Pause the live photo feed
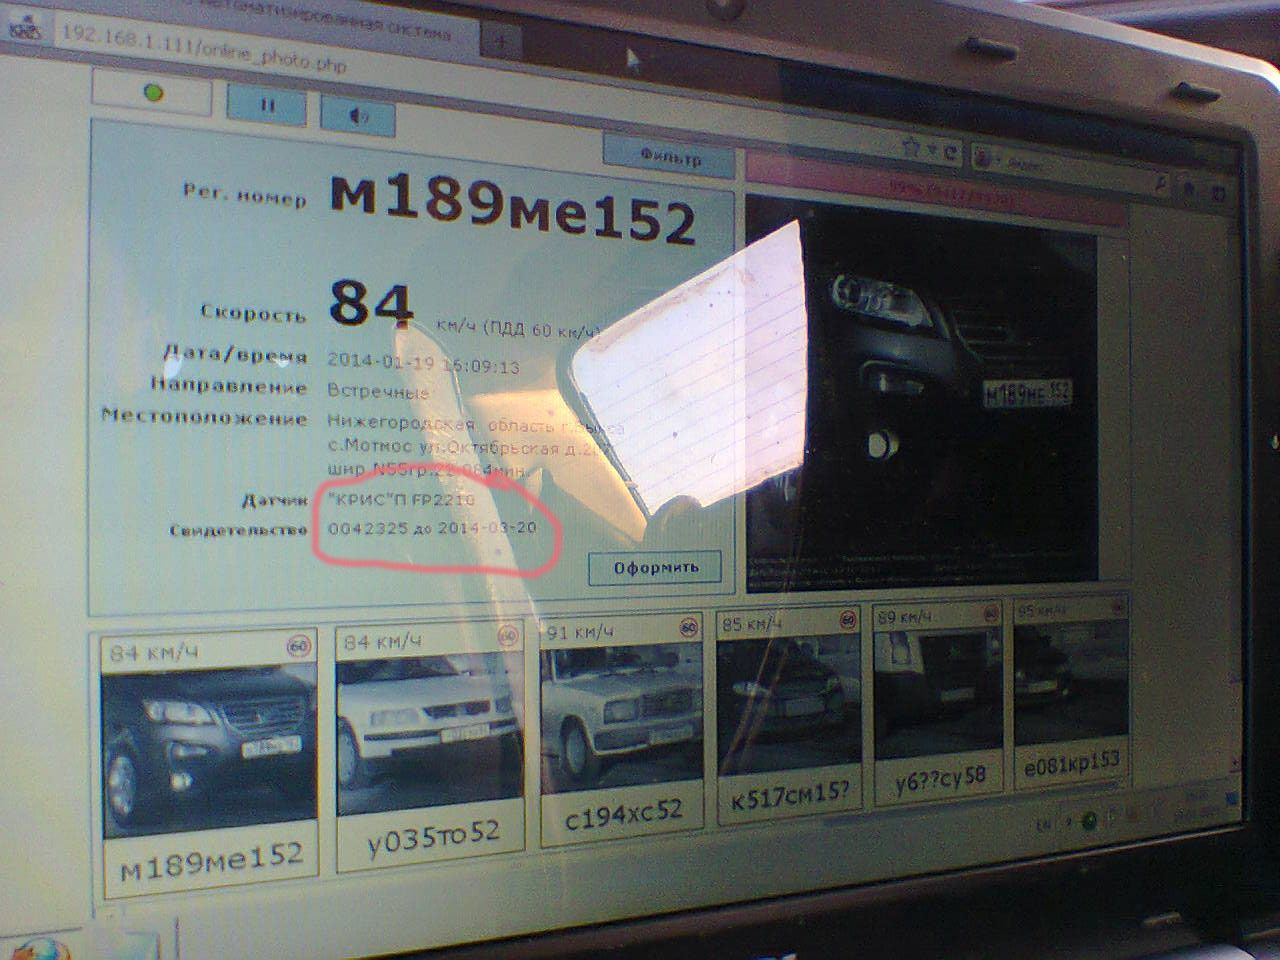 [x=267, y=104]
